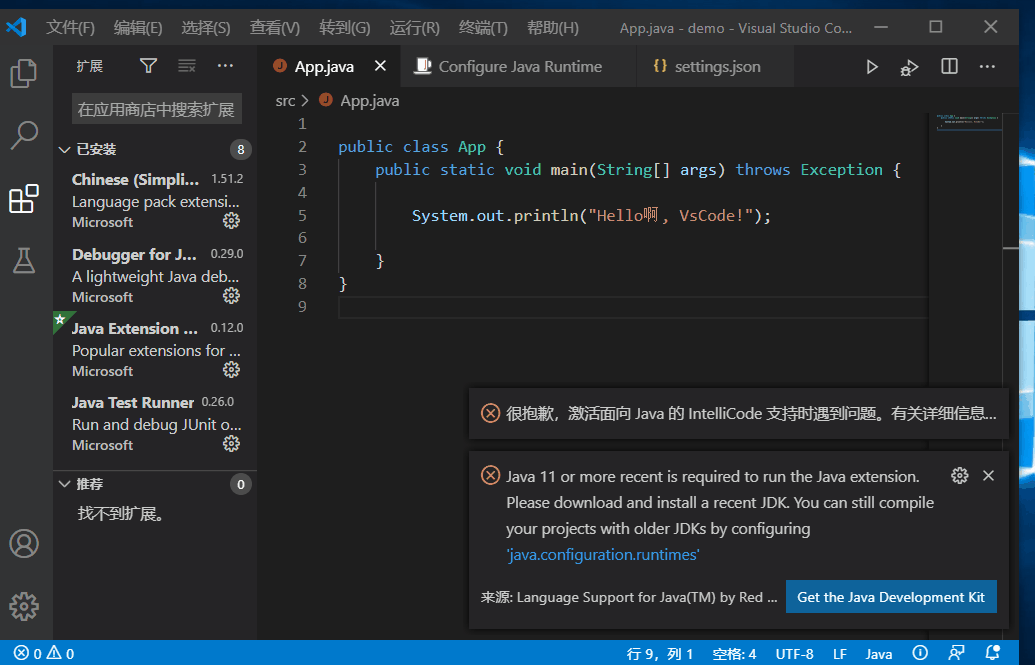
Task: Click the breadcrumb chevron after src
Action: [305, 101]
